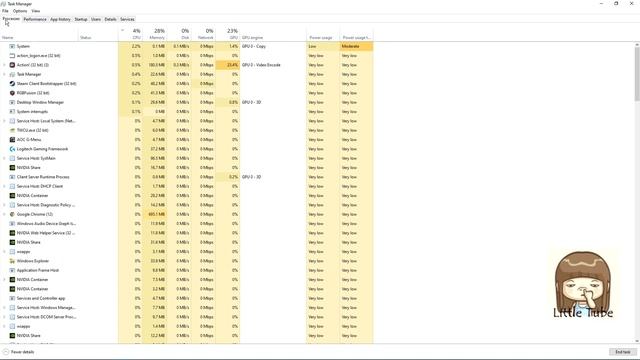The image size is (640, 360).
Task: Sort by the CPU column header
Action: click(131, 34)
